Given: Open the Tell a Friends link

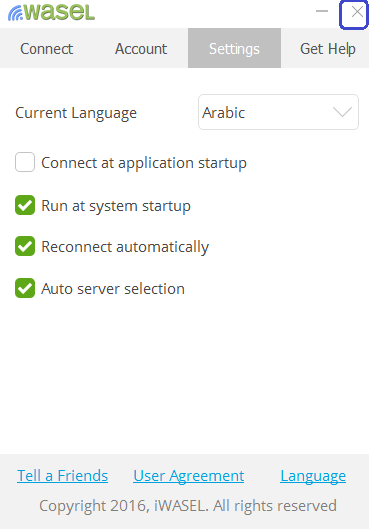Looking at the screenshot, I should 63,476.
